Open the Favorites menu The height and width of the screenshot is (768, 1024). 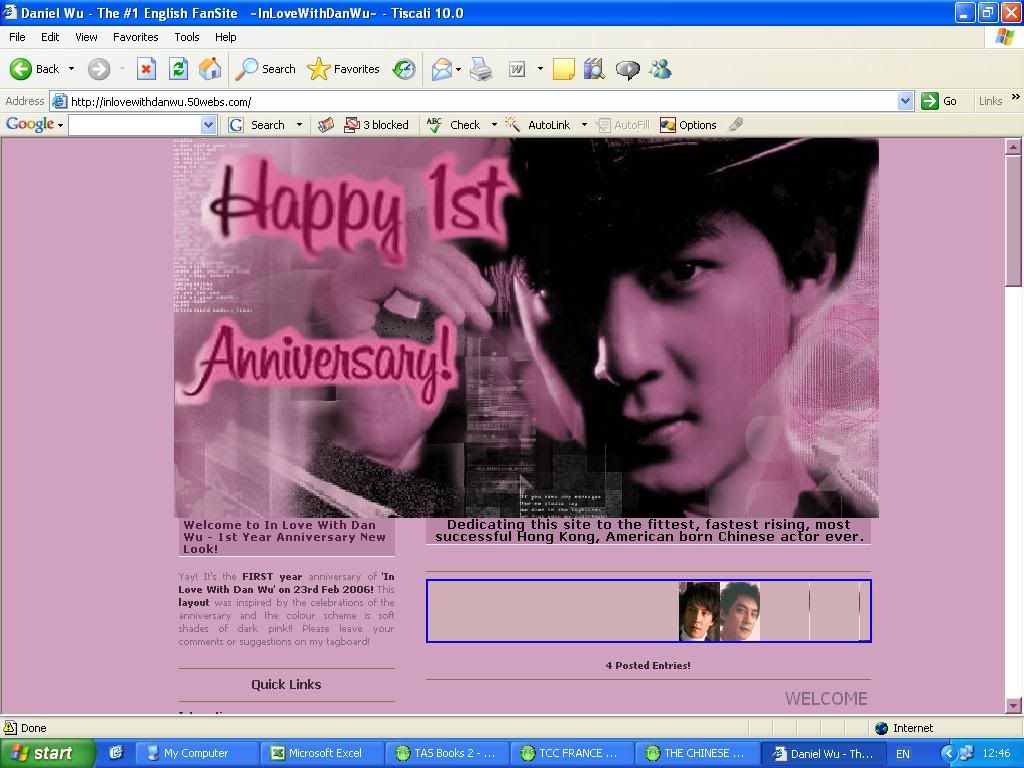(135, 37)
